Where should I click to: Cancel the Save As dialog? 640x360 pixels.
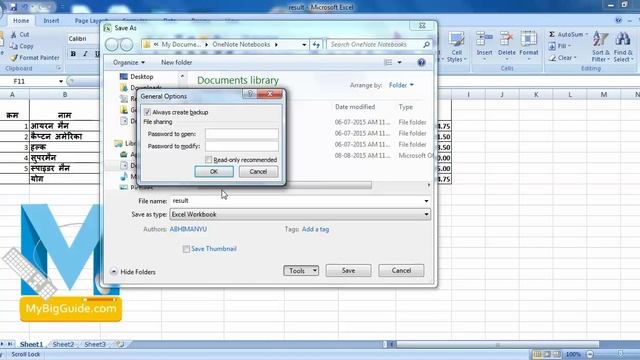tap(401, 271)
